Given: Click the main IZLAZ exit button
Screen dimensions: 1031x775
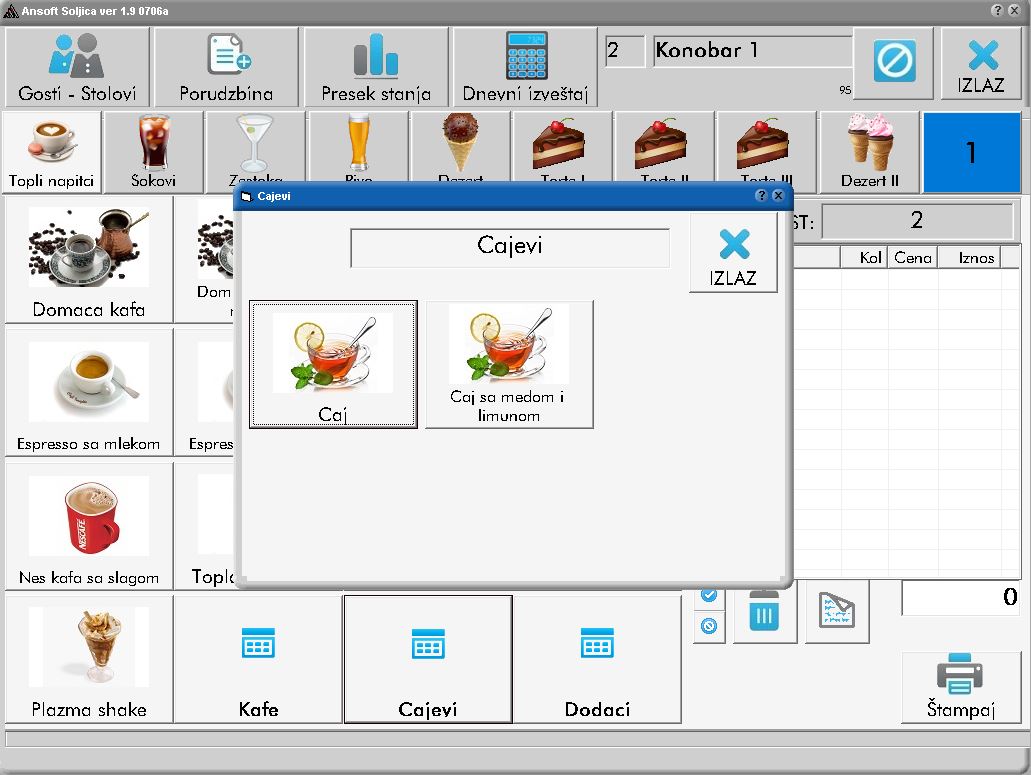Looking at the screenshot, I should click(x=980, y=63).
